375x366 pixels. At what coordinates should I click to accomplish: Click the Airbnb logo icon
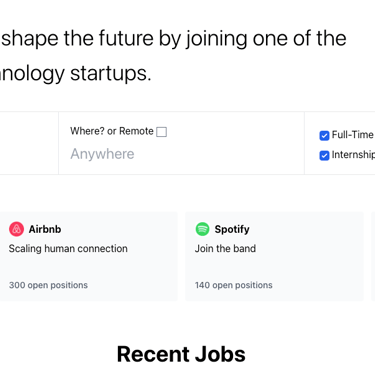click(16, 229)
